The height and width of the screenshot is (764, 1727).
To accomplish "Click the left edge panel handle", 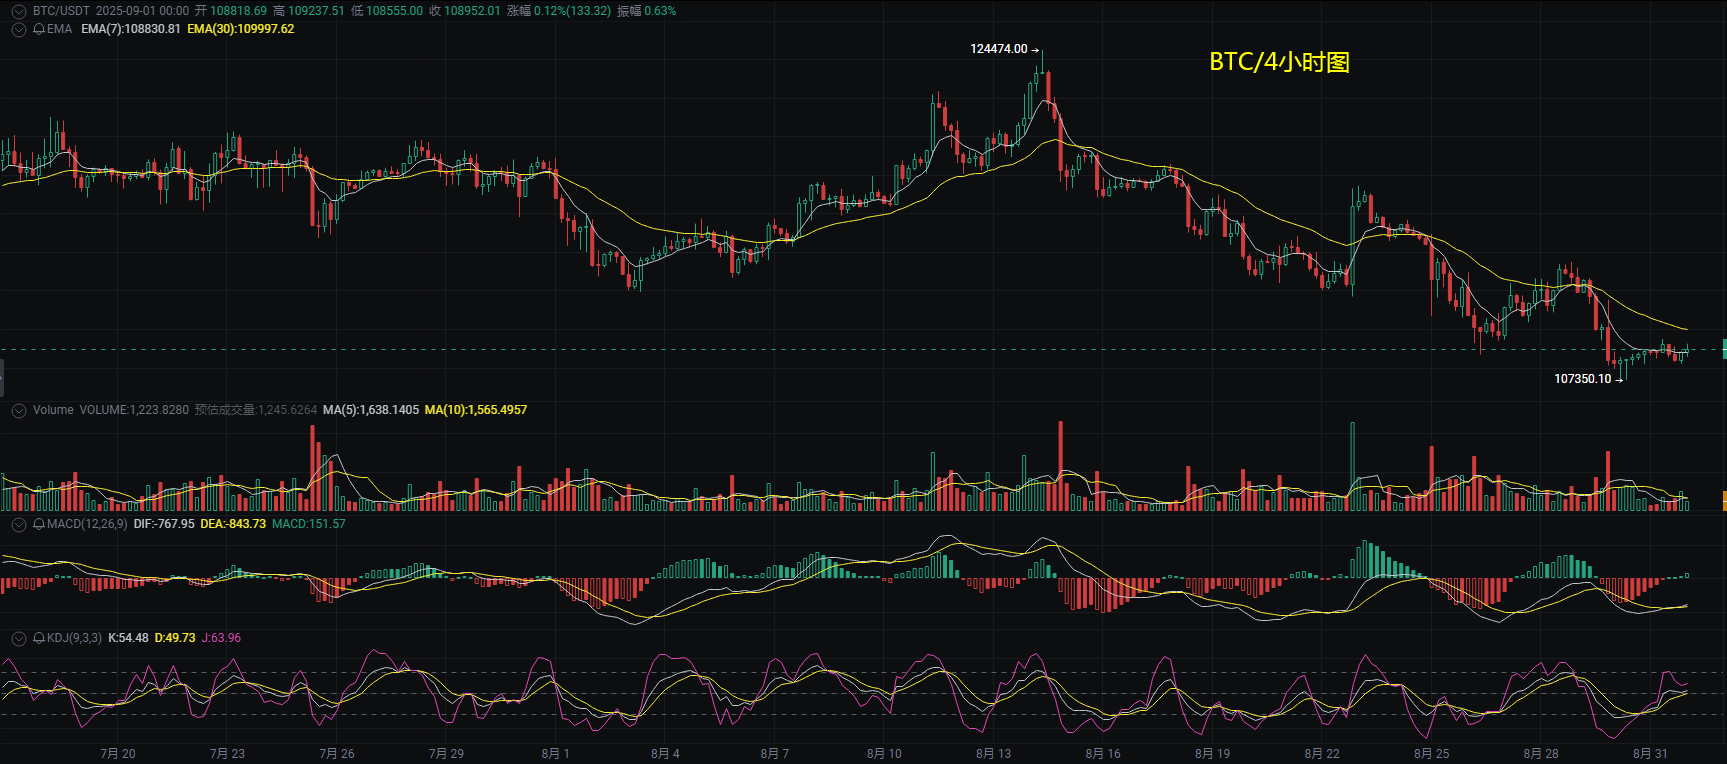I will pos(2,379).
